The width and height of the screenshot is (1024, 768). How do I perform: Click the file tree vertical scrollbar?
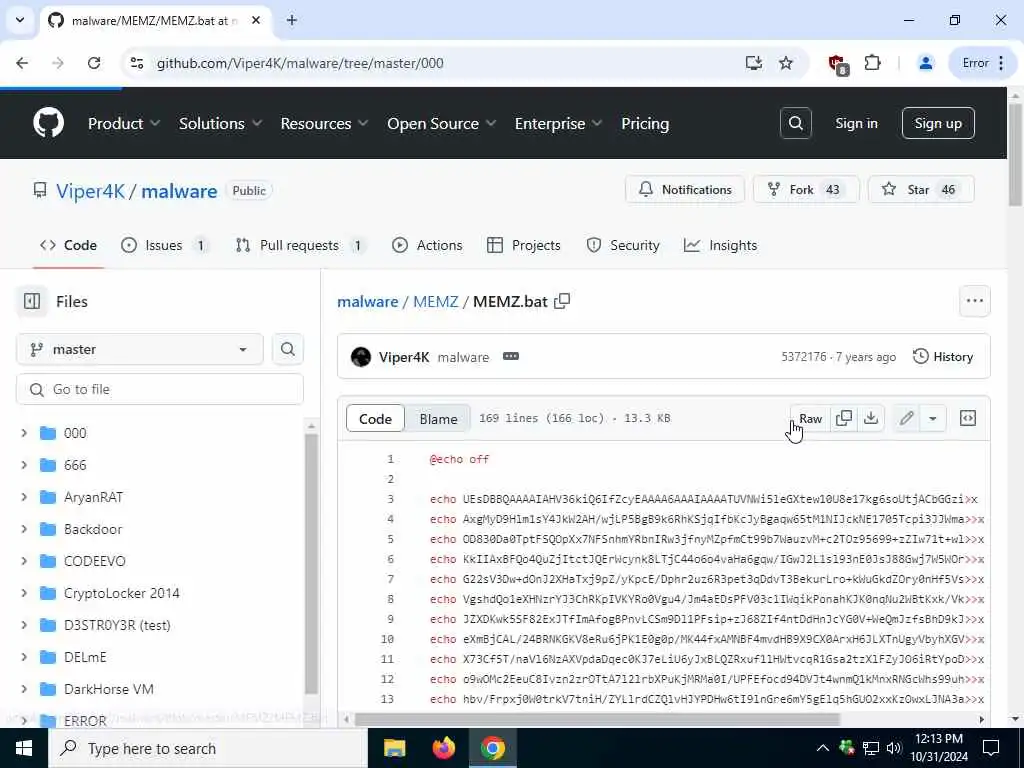coord(312,562)
